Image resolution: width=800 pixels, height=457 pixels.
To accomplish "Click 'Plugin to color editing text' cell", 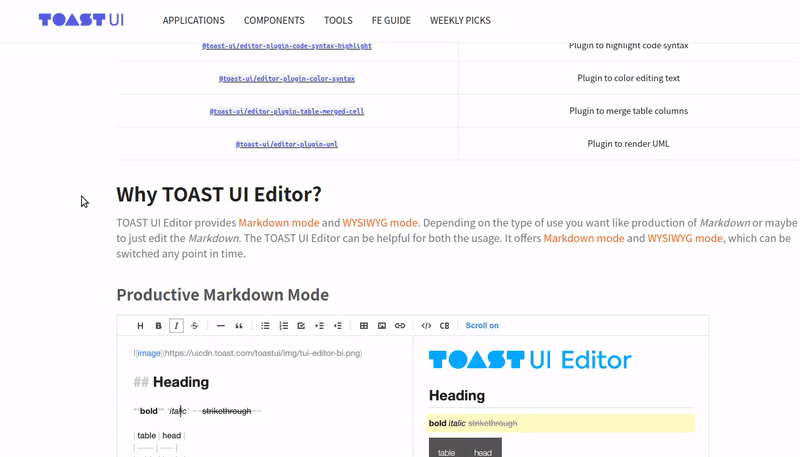I will pyautogui.click(x=629, y=78).
